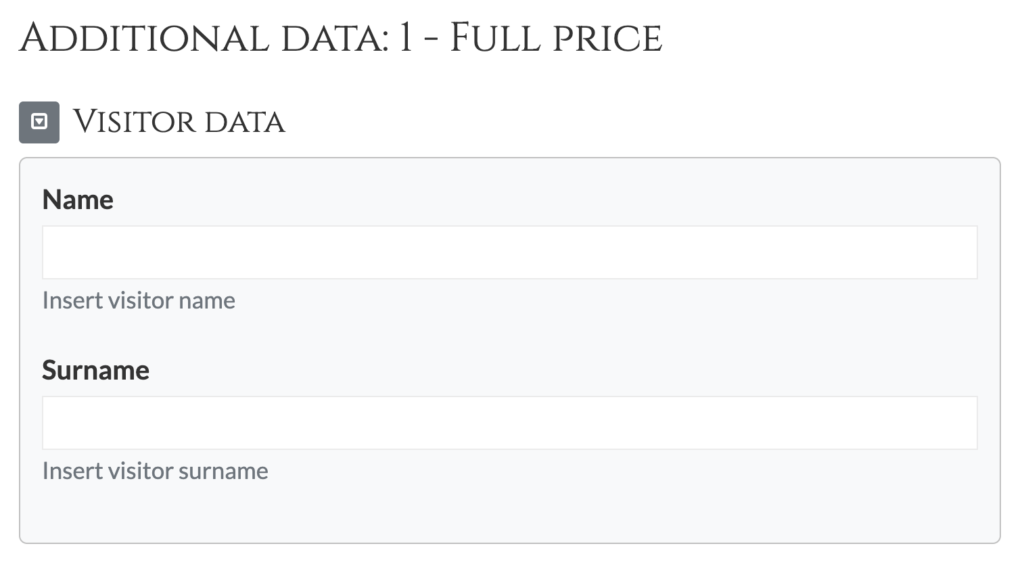Viewport: 1024px width, 567px height.
Task: Collapse the Visitor data section
Action: 39,122
